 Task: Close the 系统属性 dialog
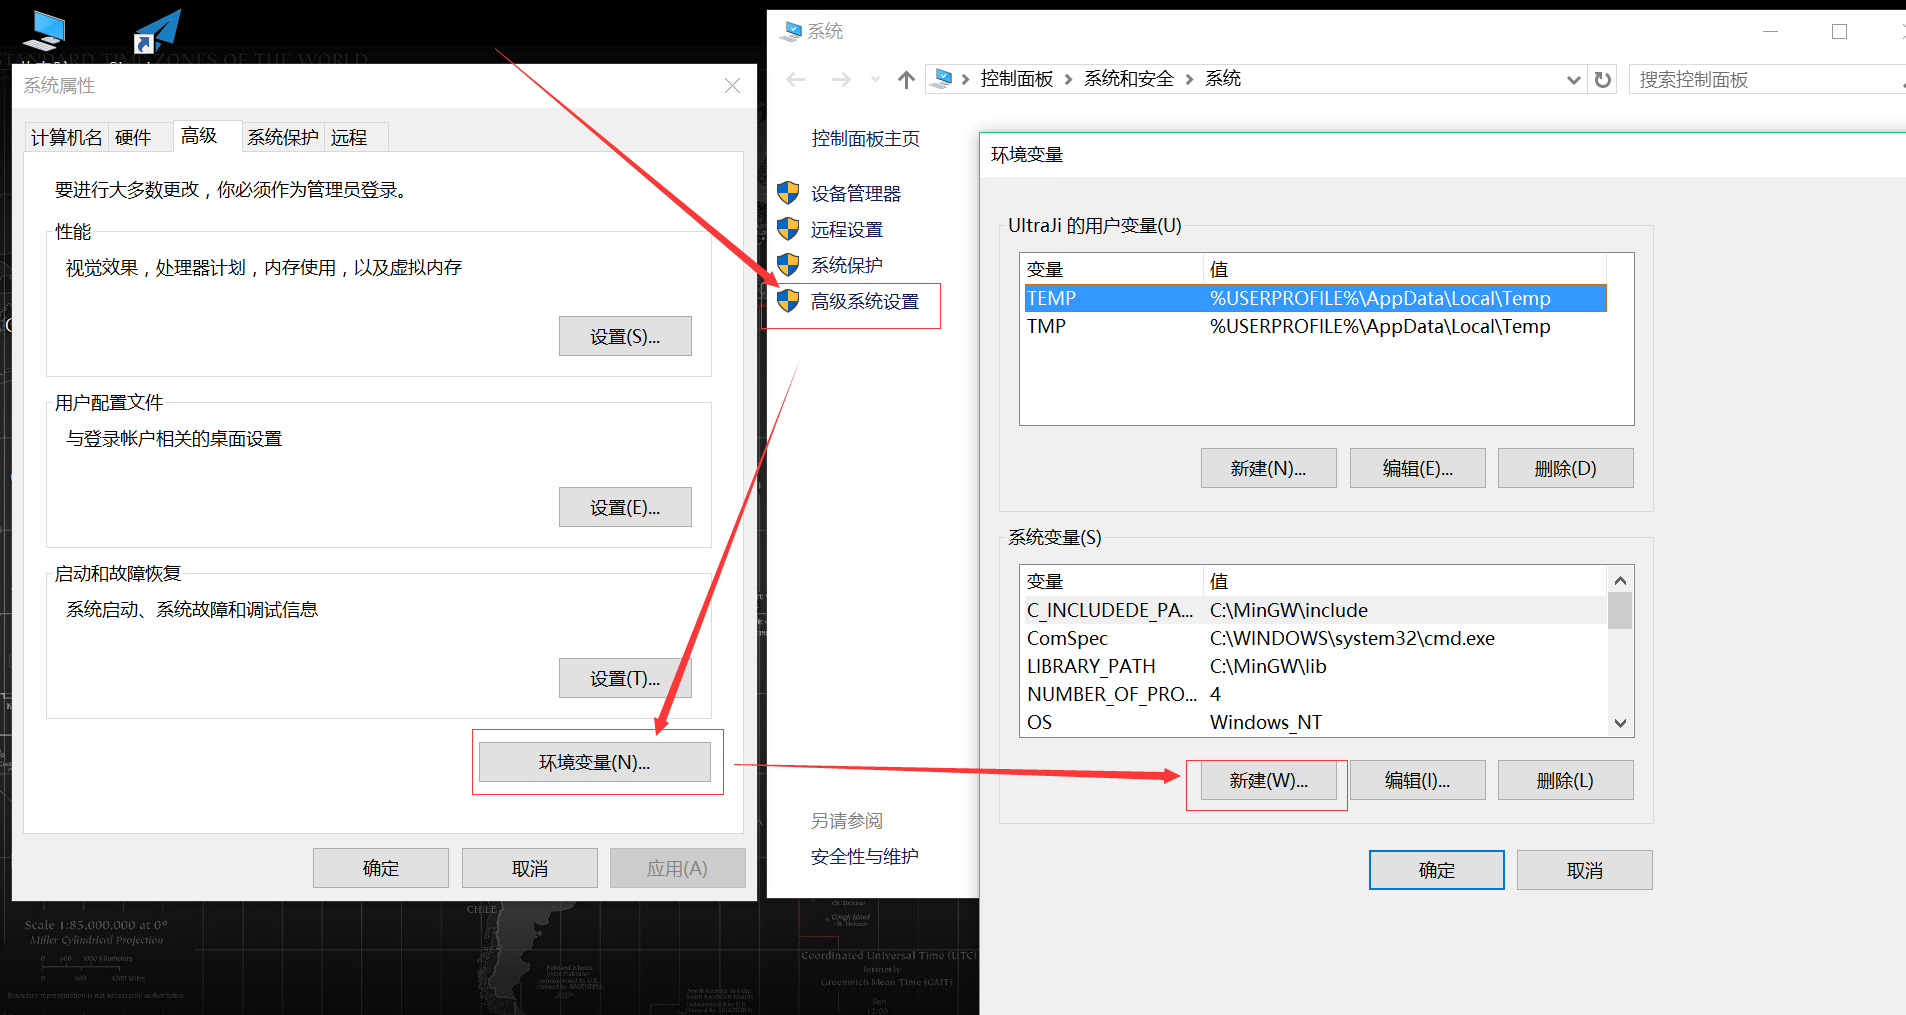[x=732, y=86]
